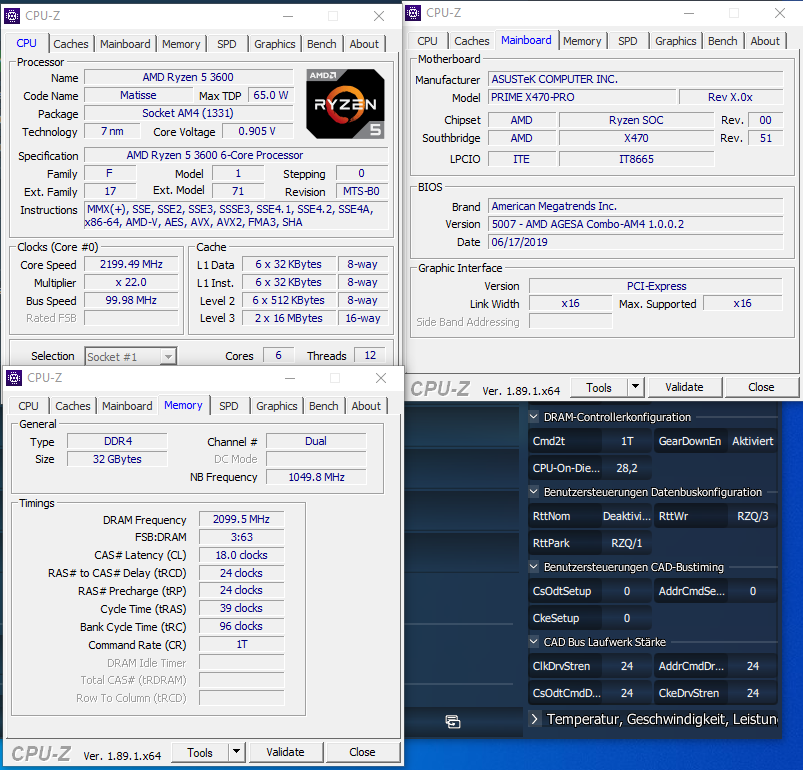Switch to Memory tab in Mainboard window
Viewport: 803px width, 770px height.
582,41
